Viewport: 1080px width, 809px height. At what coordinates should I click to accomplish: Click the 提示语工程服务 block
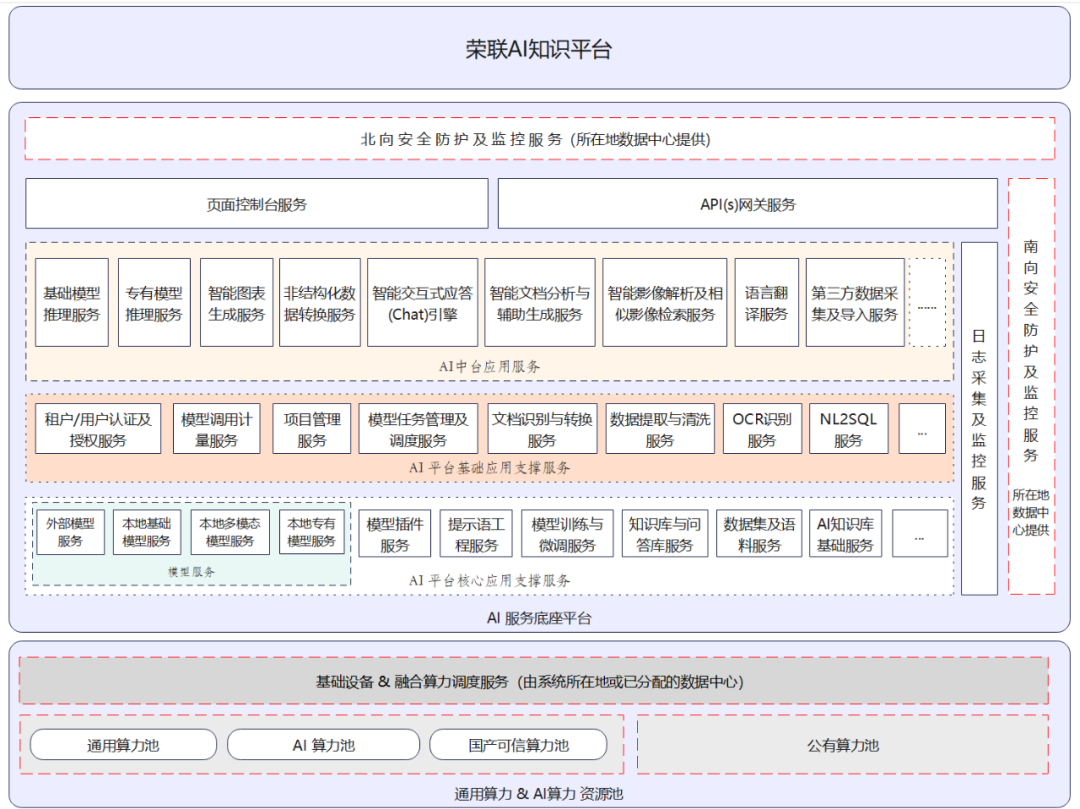tap(476, 534)
